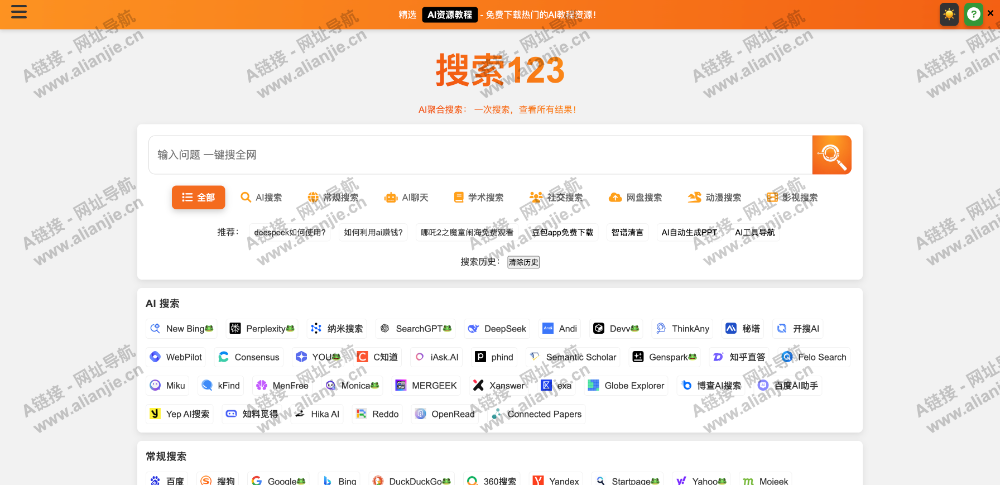
Task: Open Consensus engine
Action: click(249, 357)
